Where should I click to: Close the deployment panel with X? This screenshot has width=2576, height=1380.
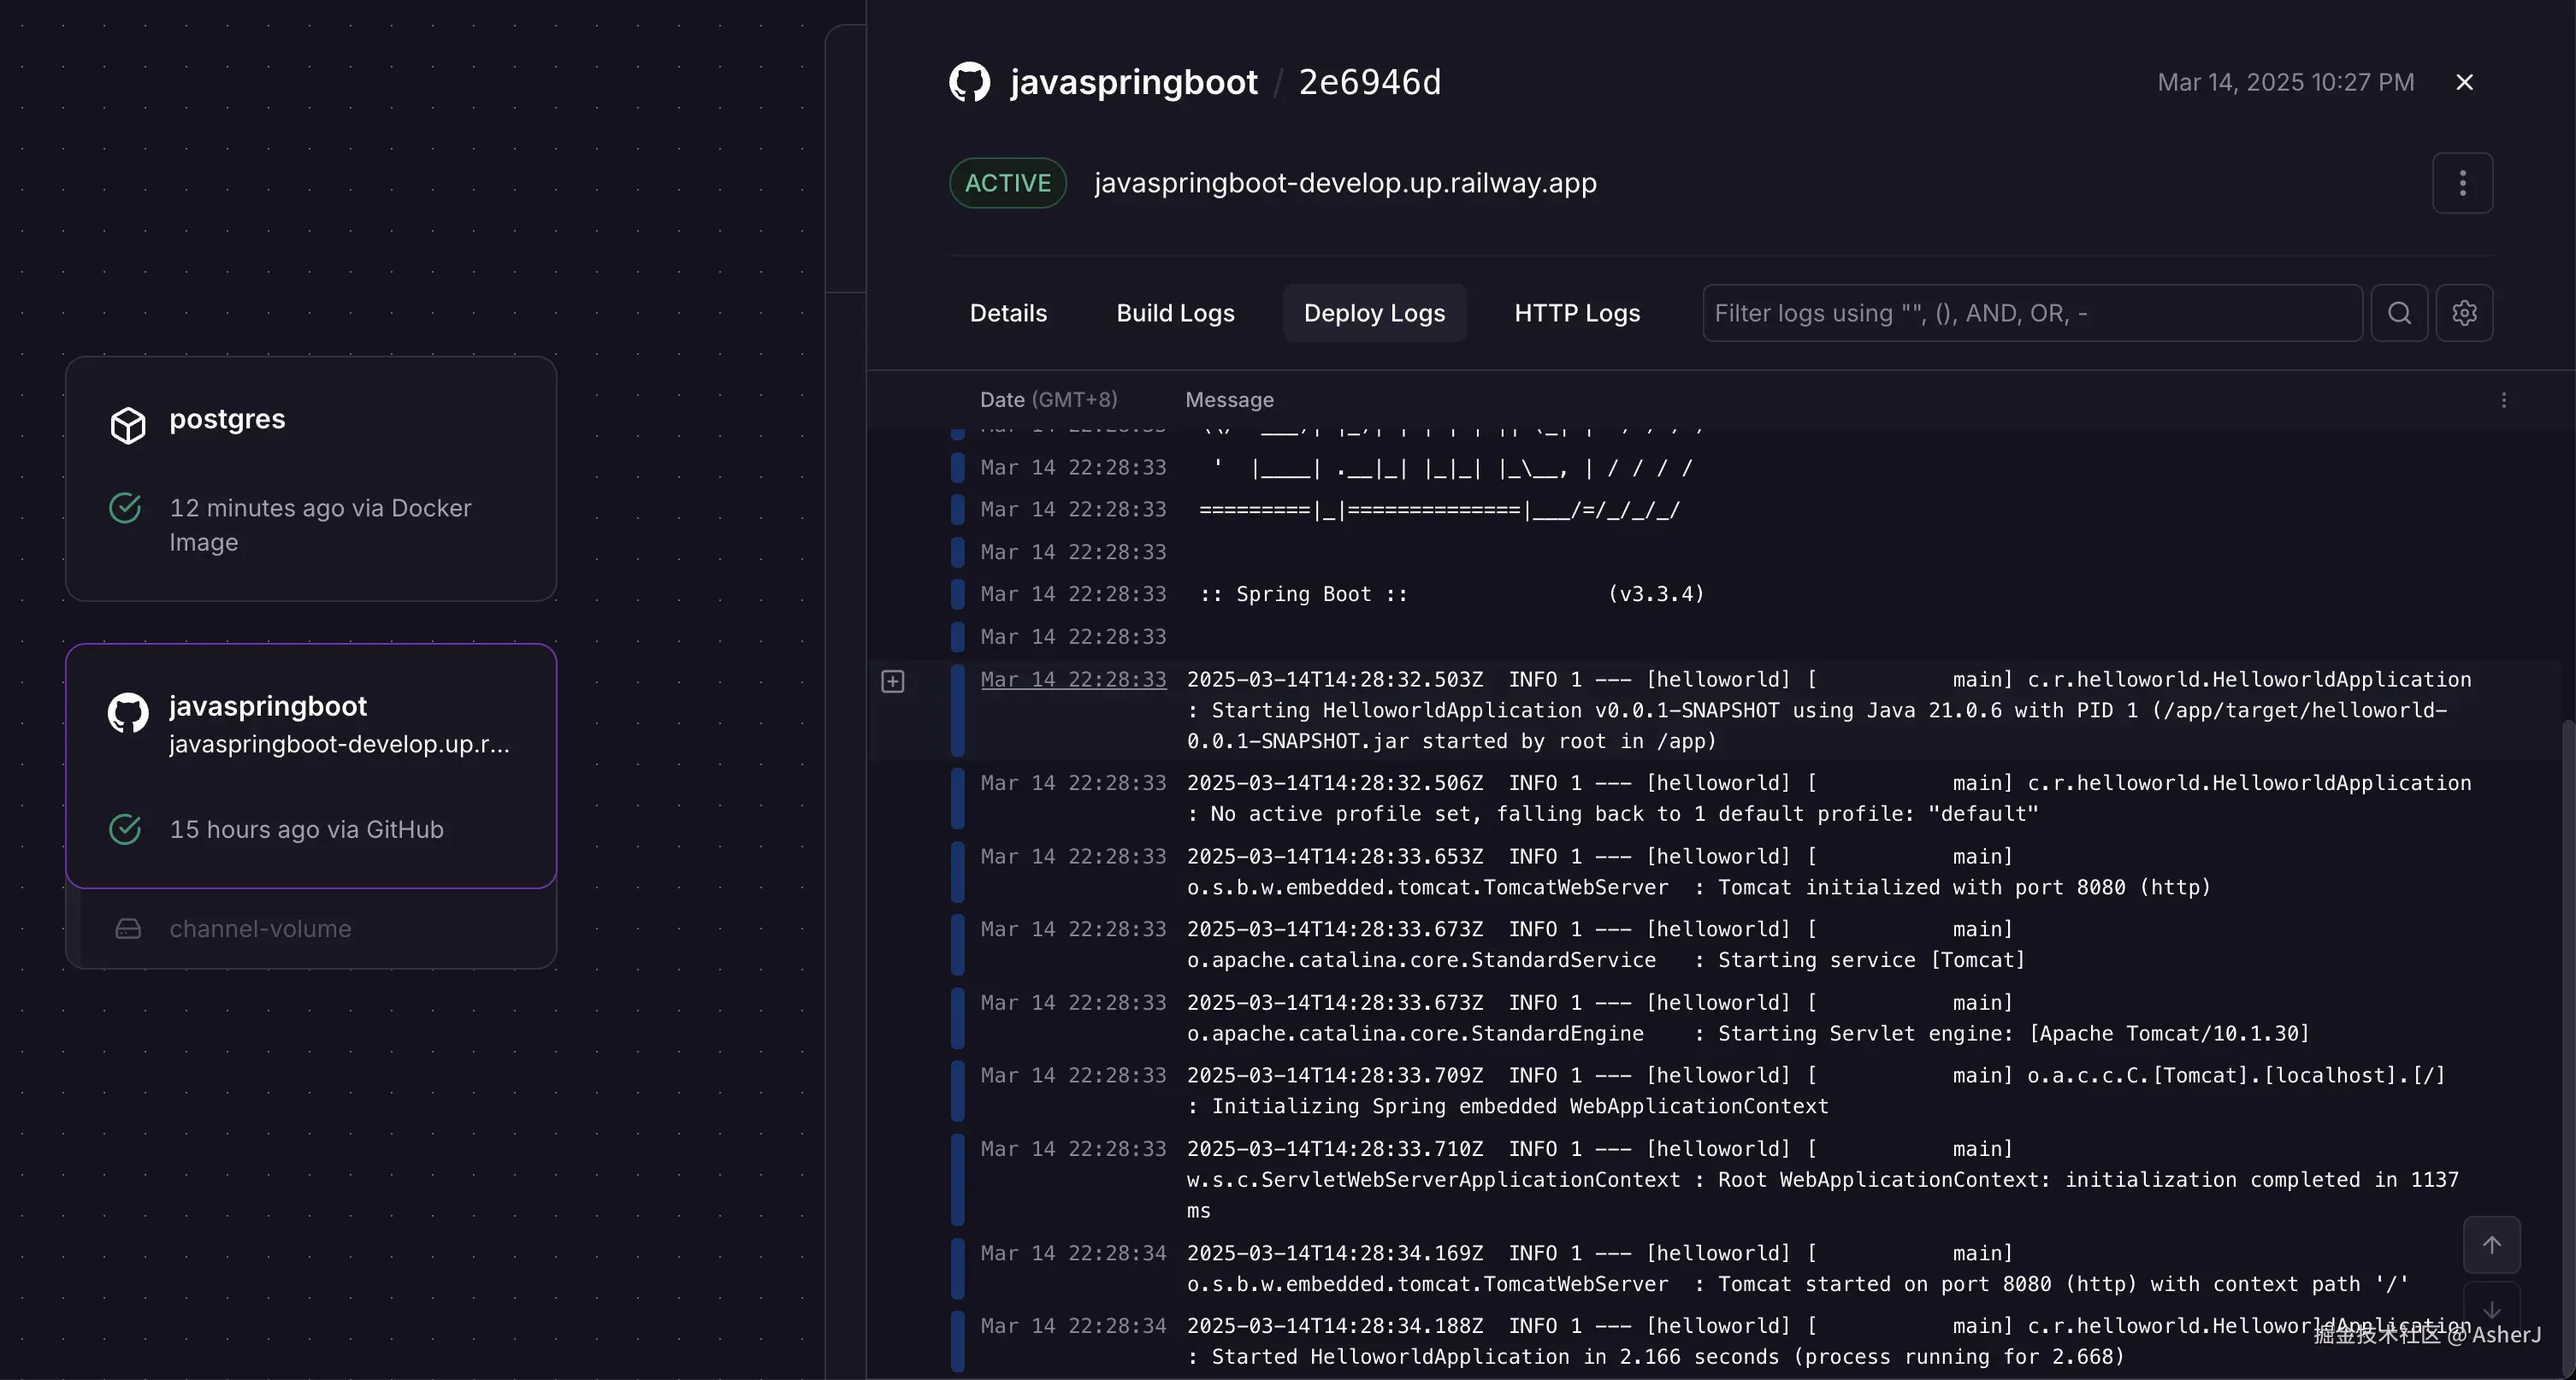(x=2464, y=82)
